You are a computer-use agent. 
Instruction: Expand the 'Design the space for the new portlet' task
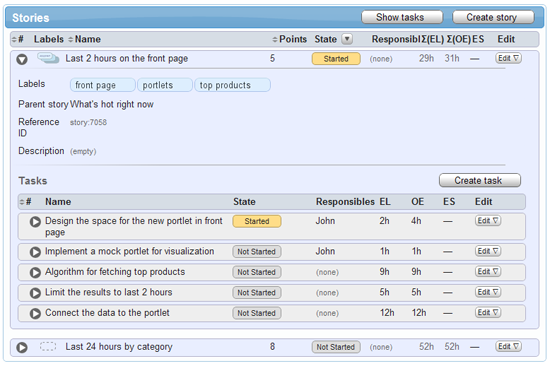pos(35,222)
